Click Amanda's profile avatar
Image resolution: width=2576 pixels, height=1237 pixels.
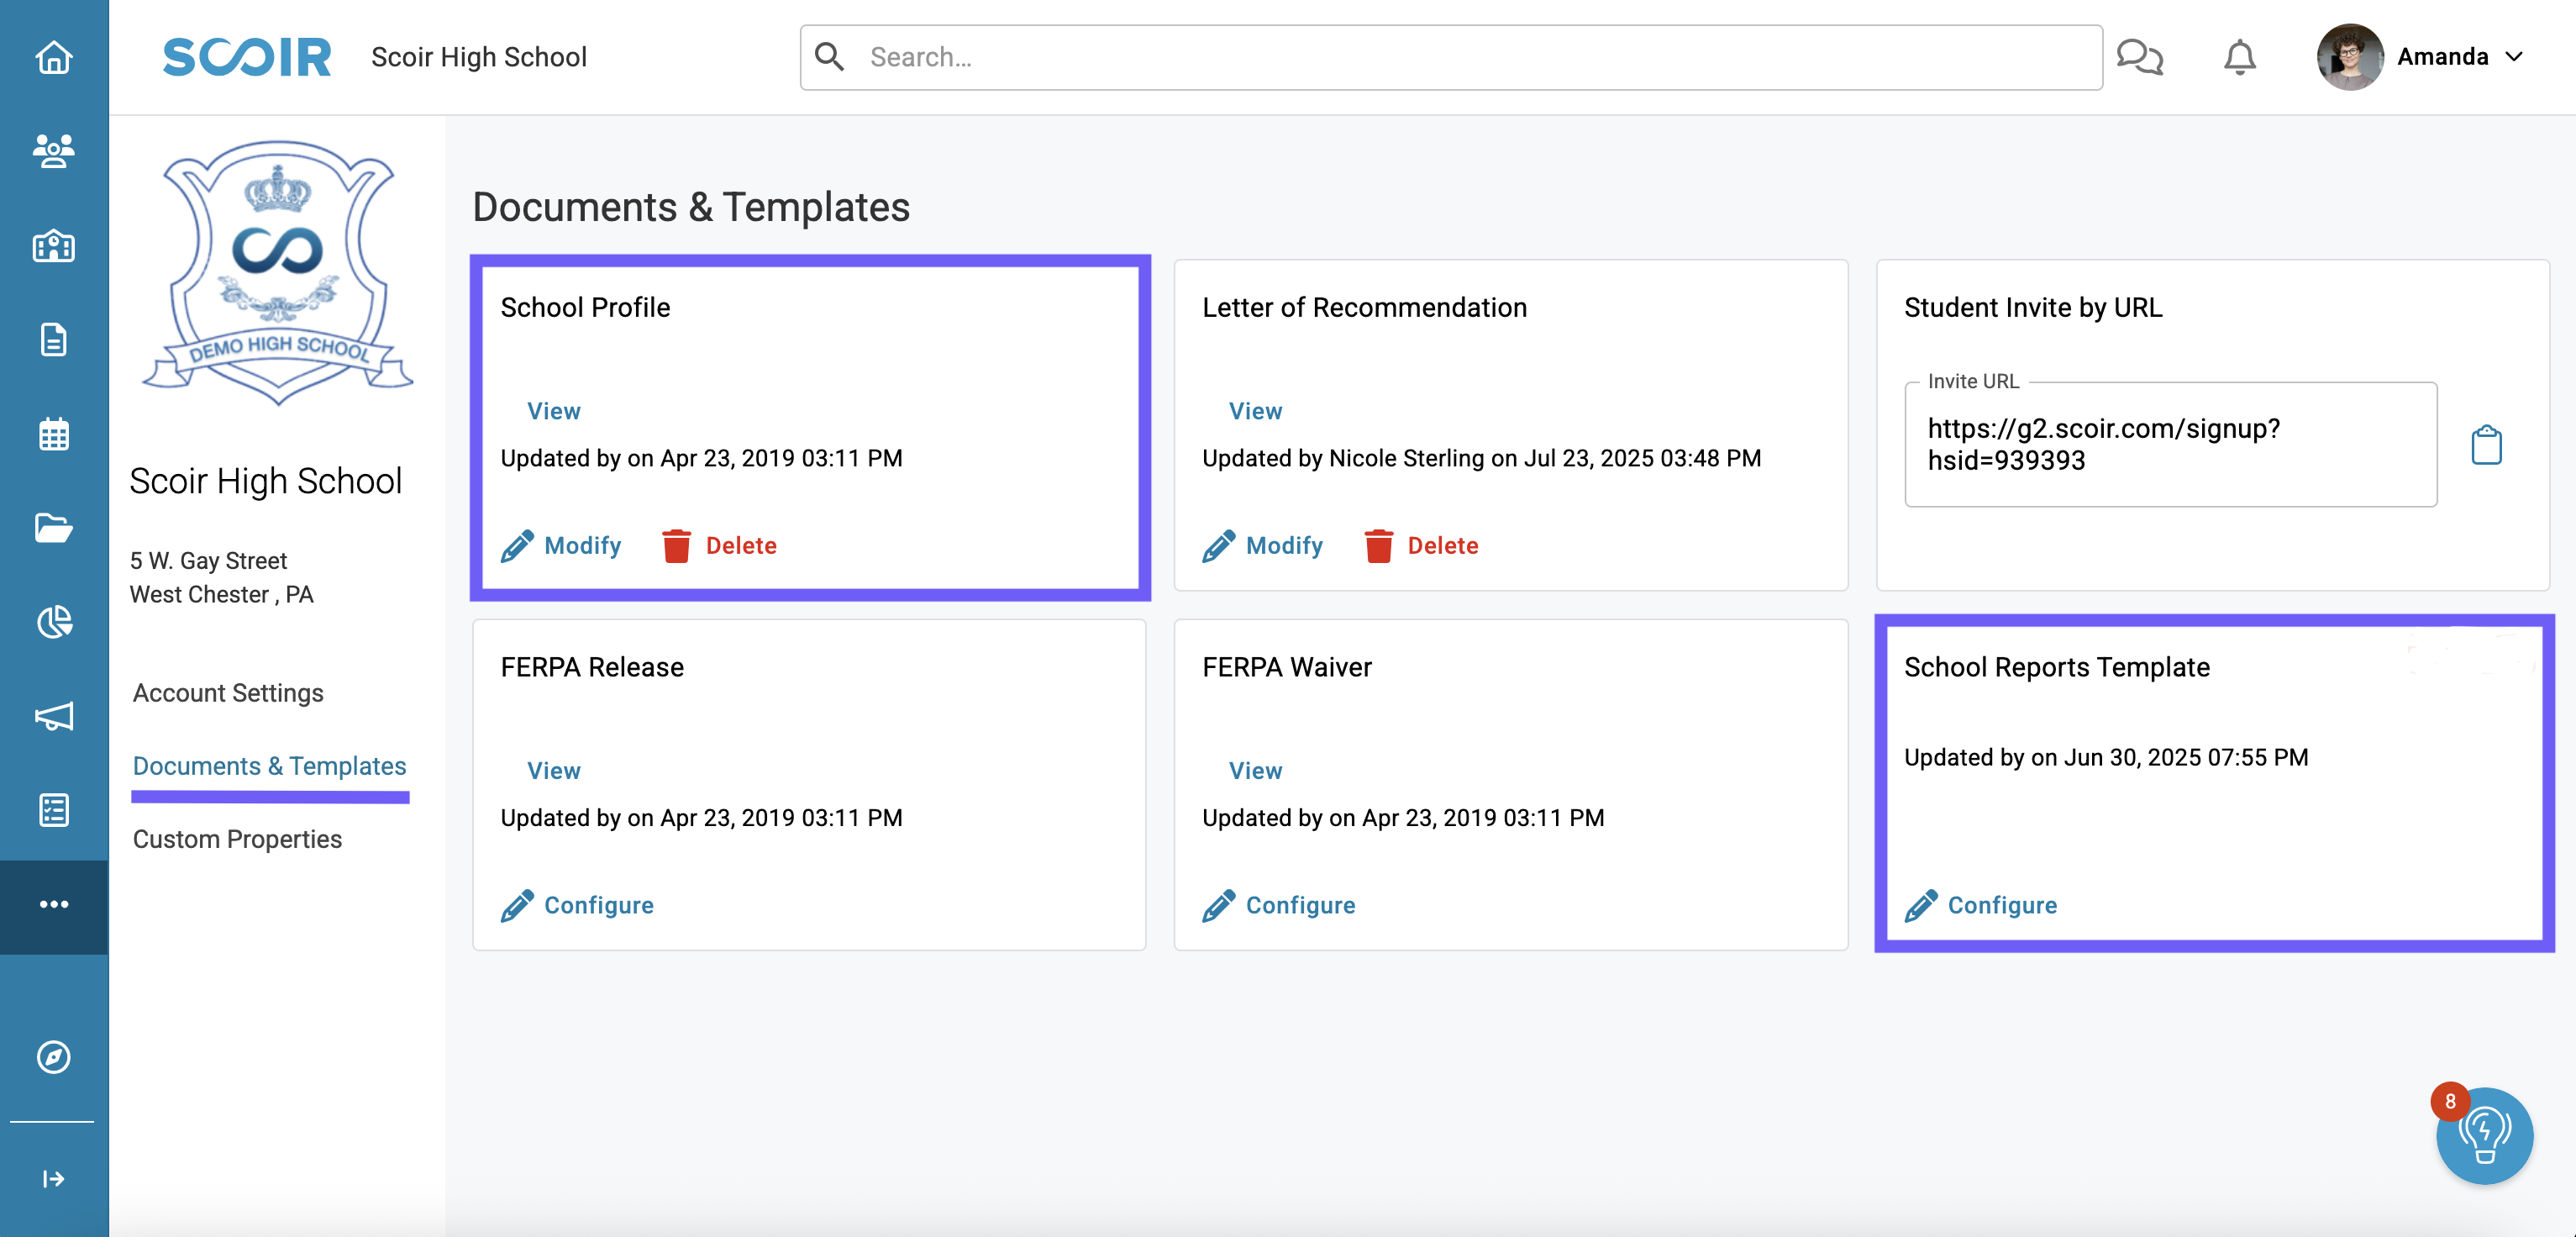click(2350, 57)
